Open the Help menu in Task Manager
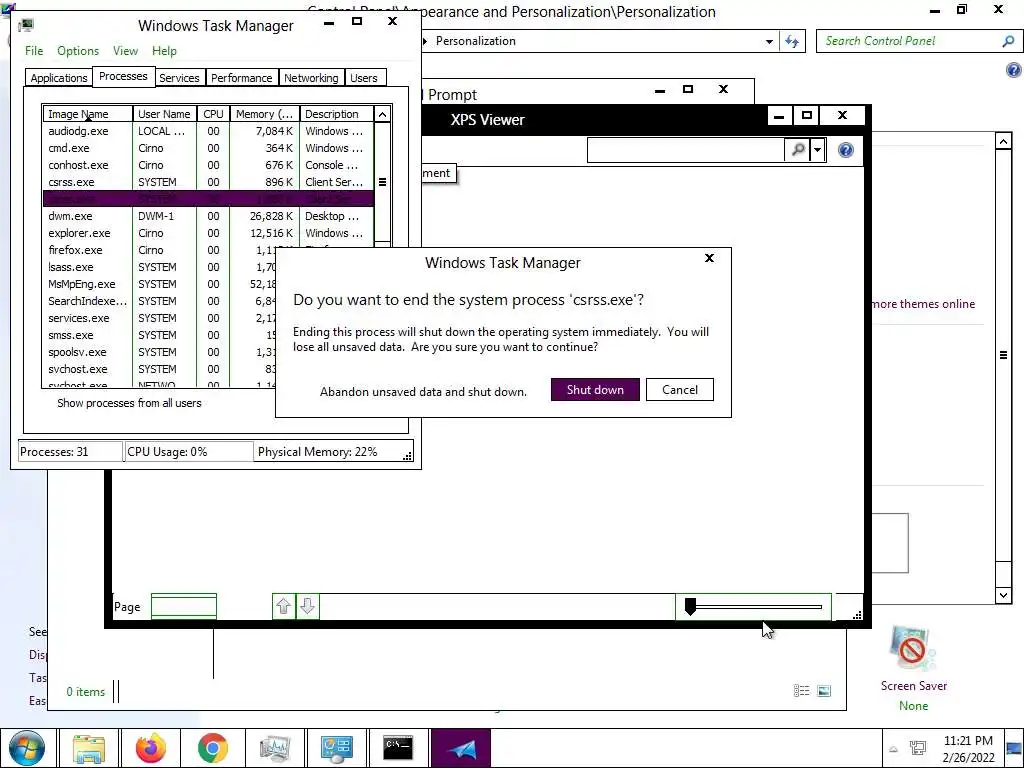The image size is (1024, 768). tap(164, 51)
